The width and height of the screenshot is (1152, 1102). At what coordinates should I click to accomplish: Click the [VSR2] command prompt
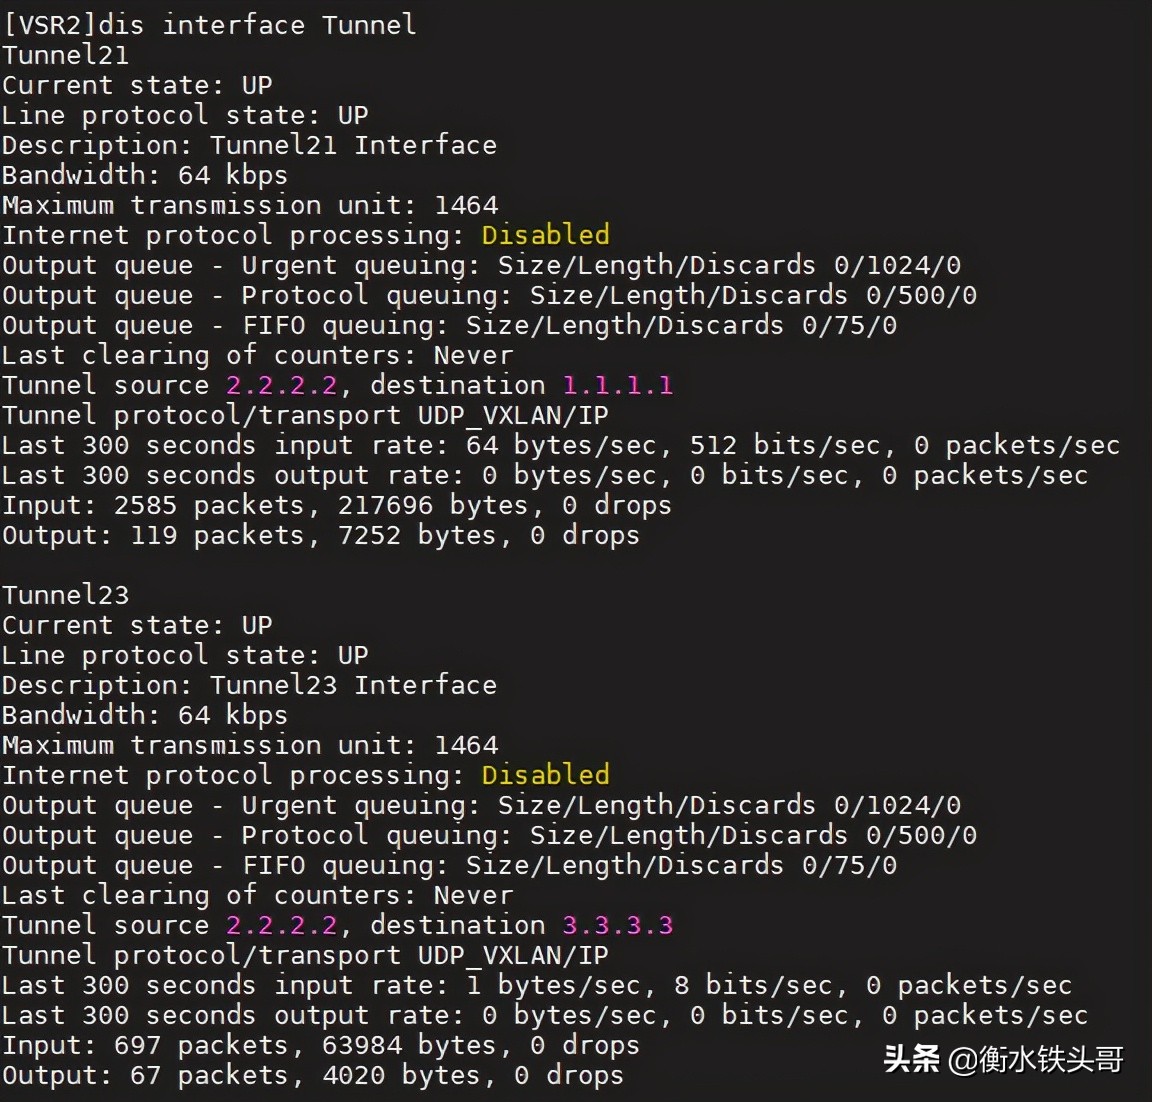[50, 25]
